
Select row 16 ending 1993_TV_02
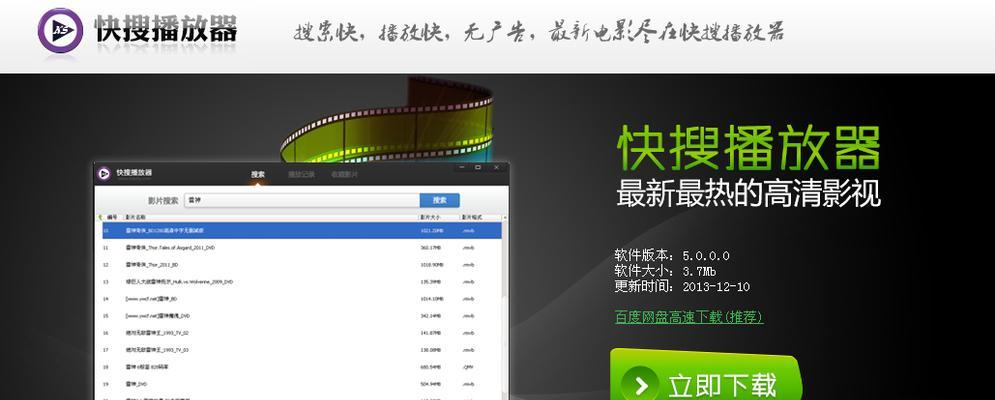tap(301, 333)
